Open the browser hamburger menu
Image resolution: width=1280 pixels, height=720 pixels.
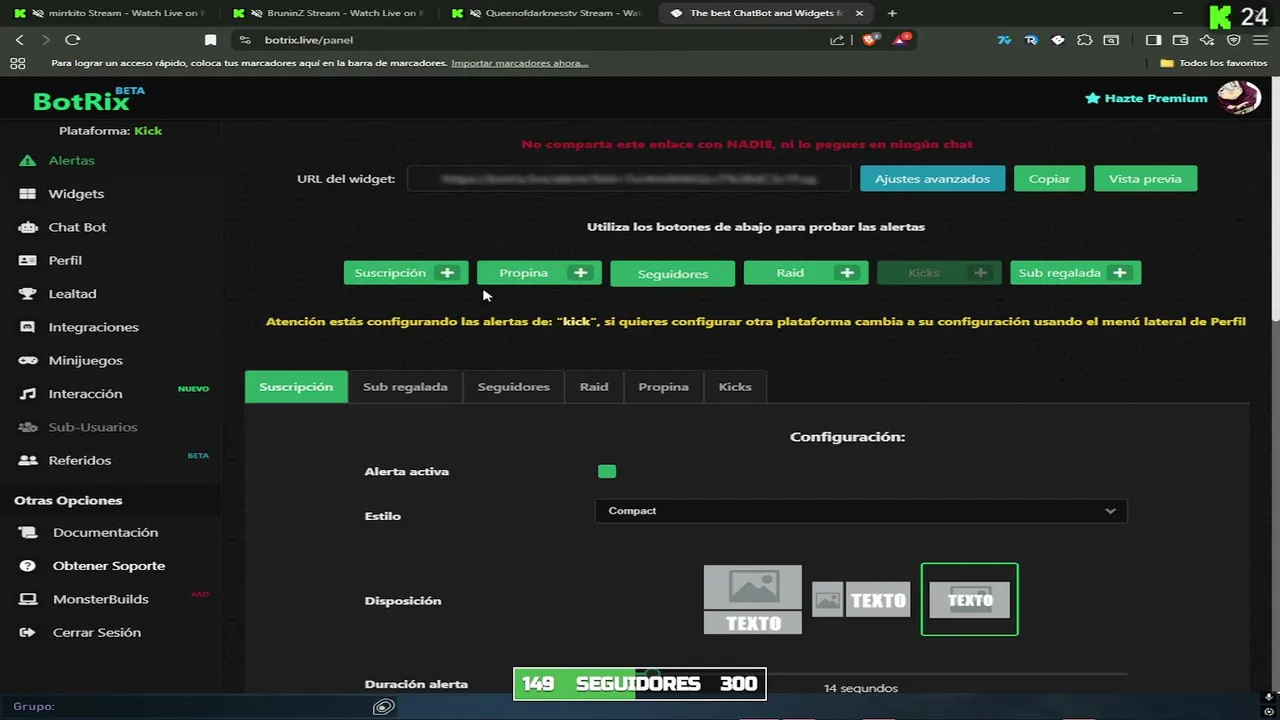click(1262, 40)
